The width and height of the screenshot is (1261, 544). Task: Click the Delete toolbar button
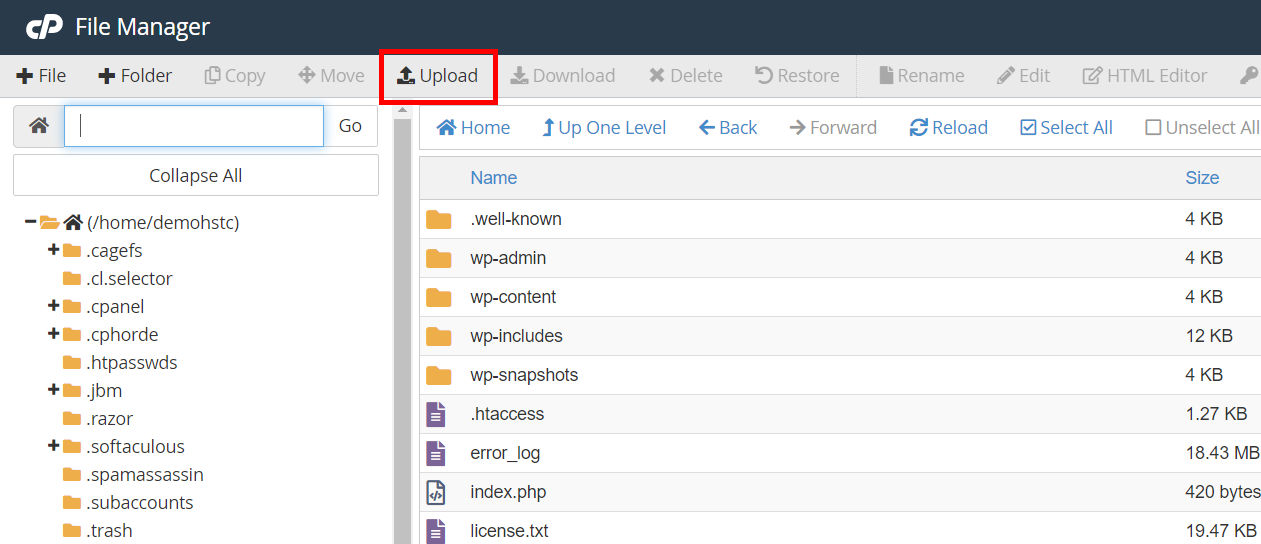click(x=686, y=76)
